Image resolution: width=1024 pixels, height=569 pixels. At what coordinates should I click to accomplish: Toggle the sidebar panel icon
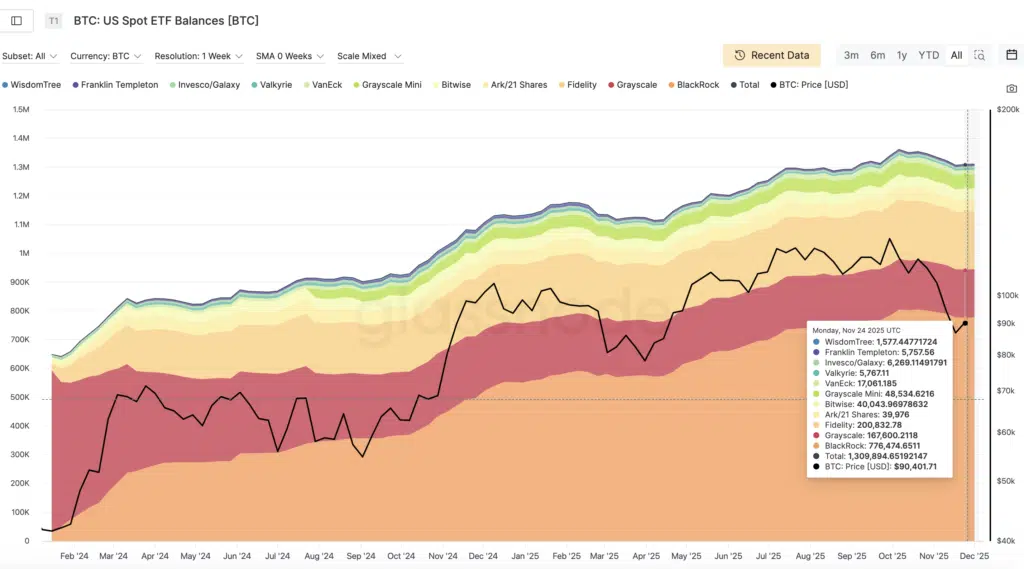pyautogui.click(x=17, y=20)
